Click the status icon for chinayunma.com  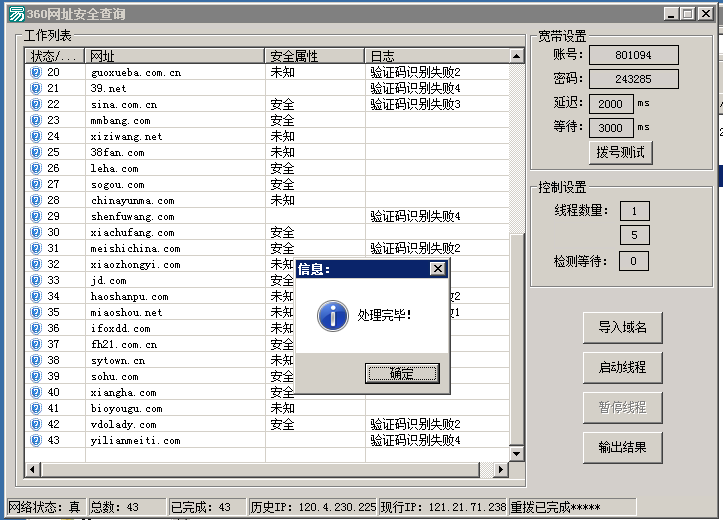coord(36,200)
